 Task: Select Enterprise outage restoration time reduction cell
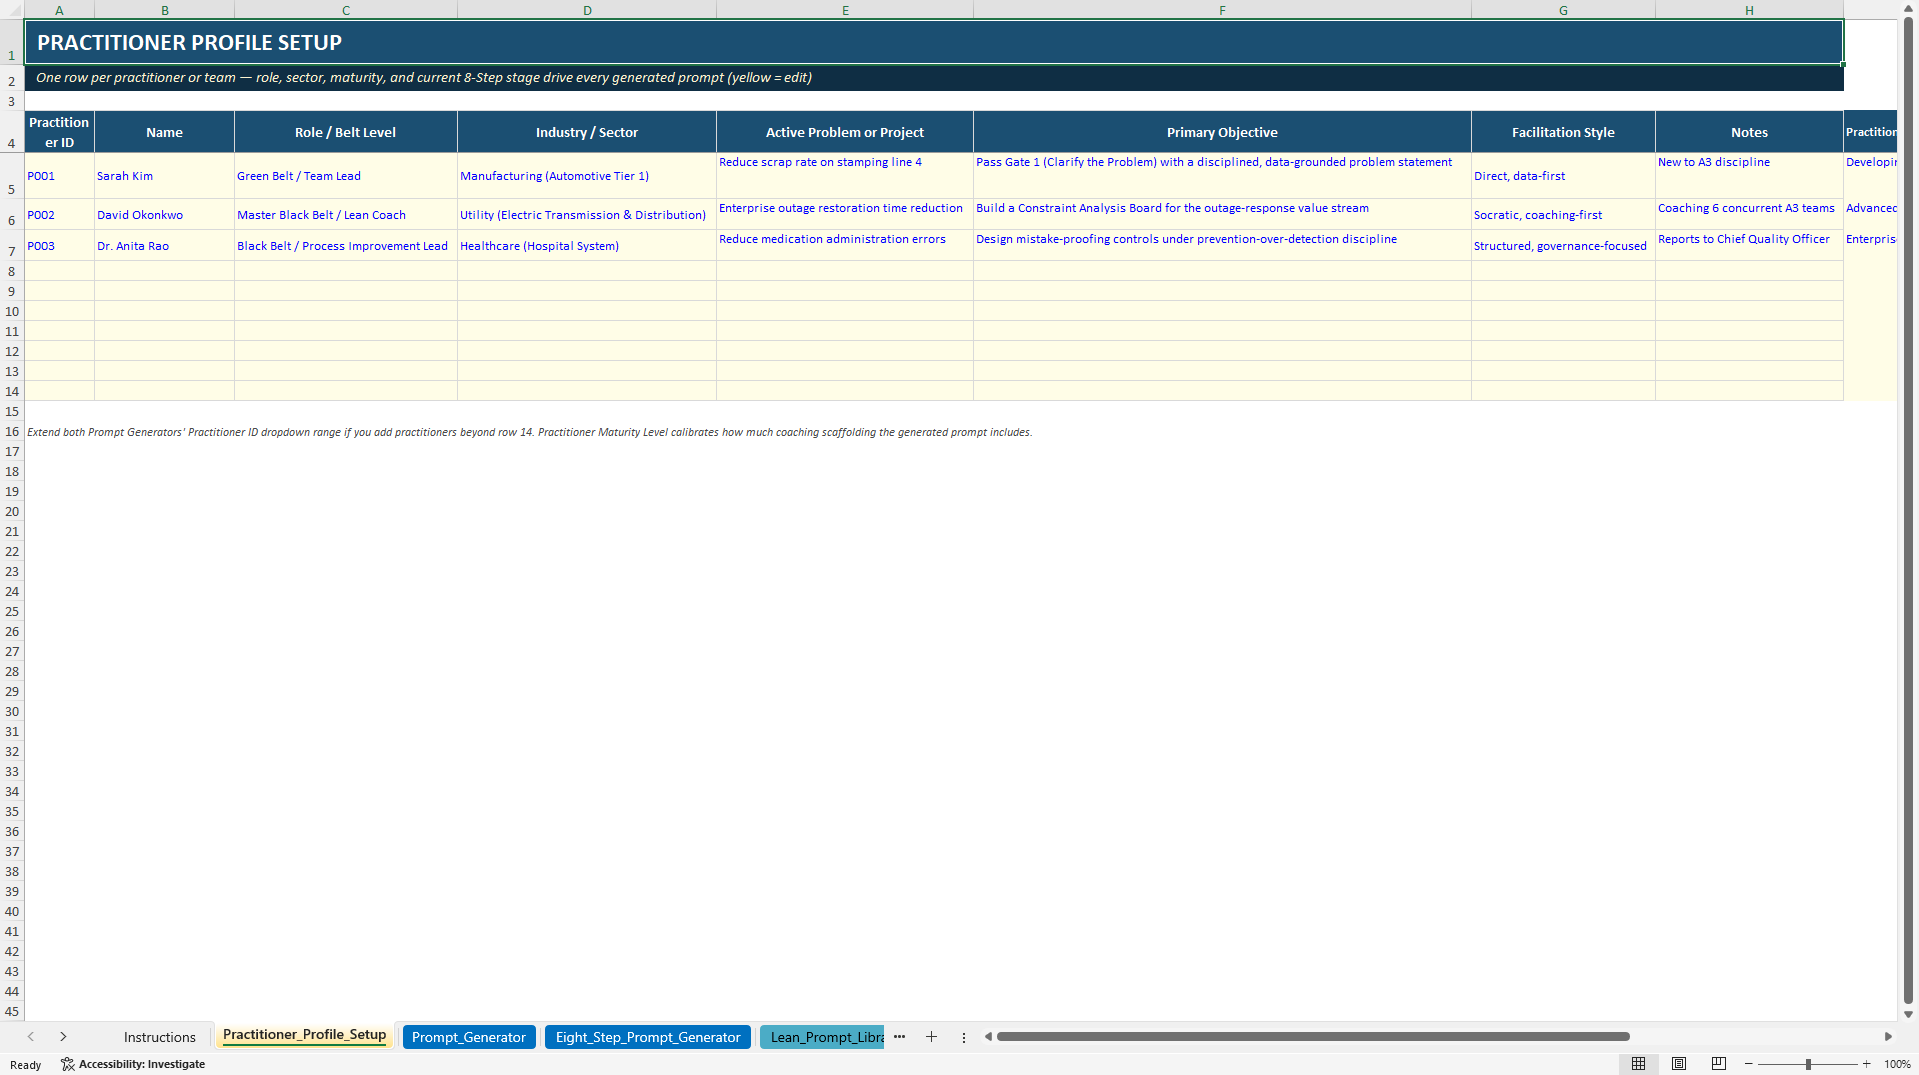845,215
